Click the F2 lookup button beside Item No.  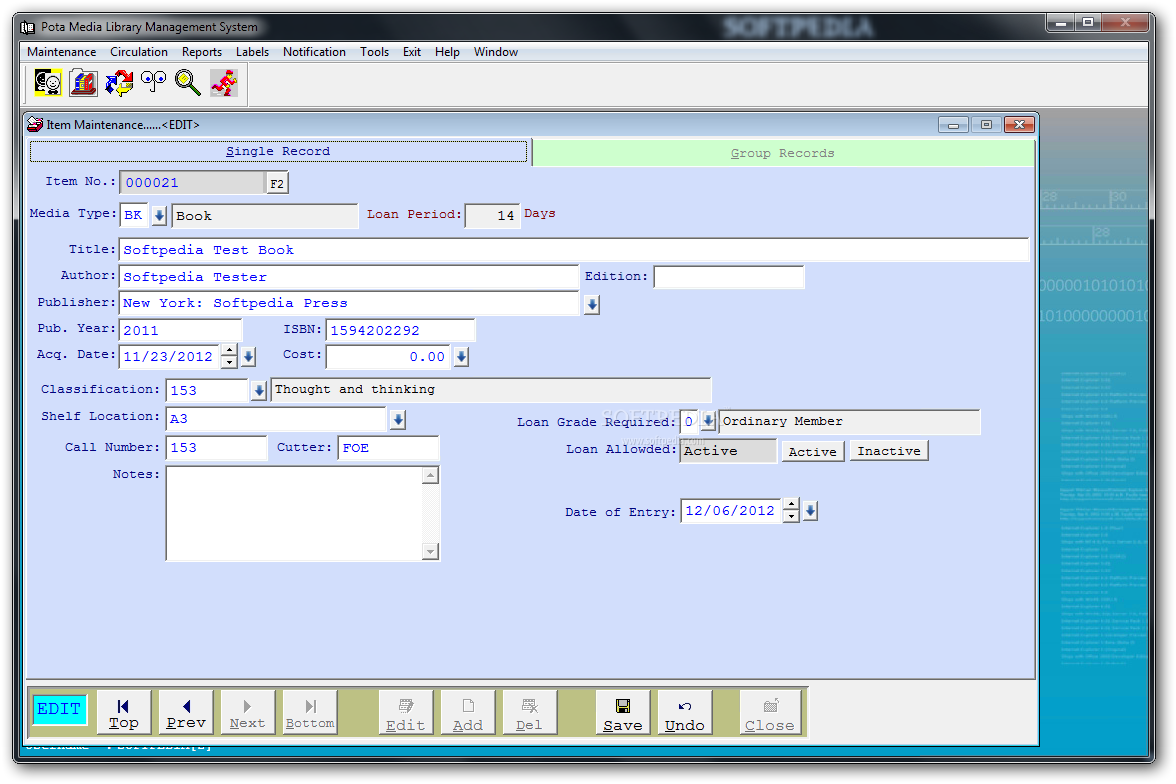click(x=278, y=183)
